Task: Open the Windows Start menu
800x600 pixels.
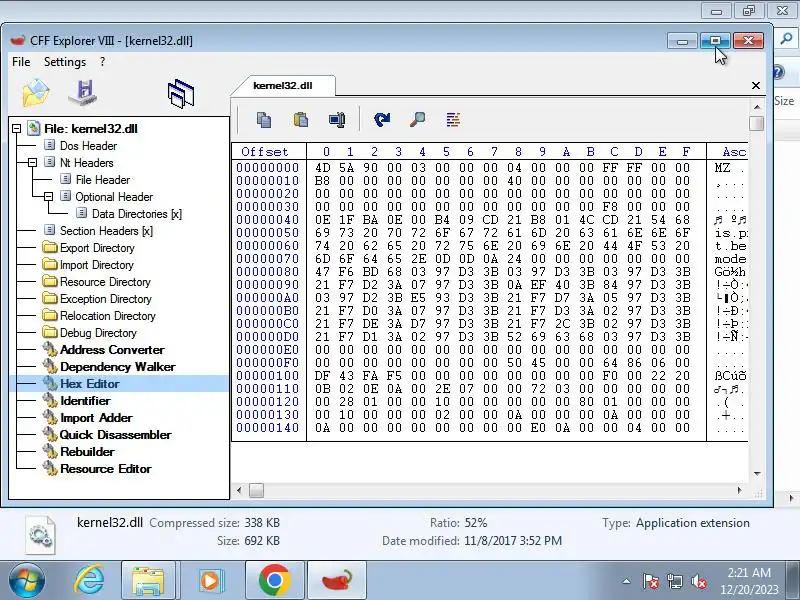Action: (x=26, y=581)
